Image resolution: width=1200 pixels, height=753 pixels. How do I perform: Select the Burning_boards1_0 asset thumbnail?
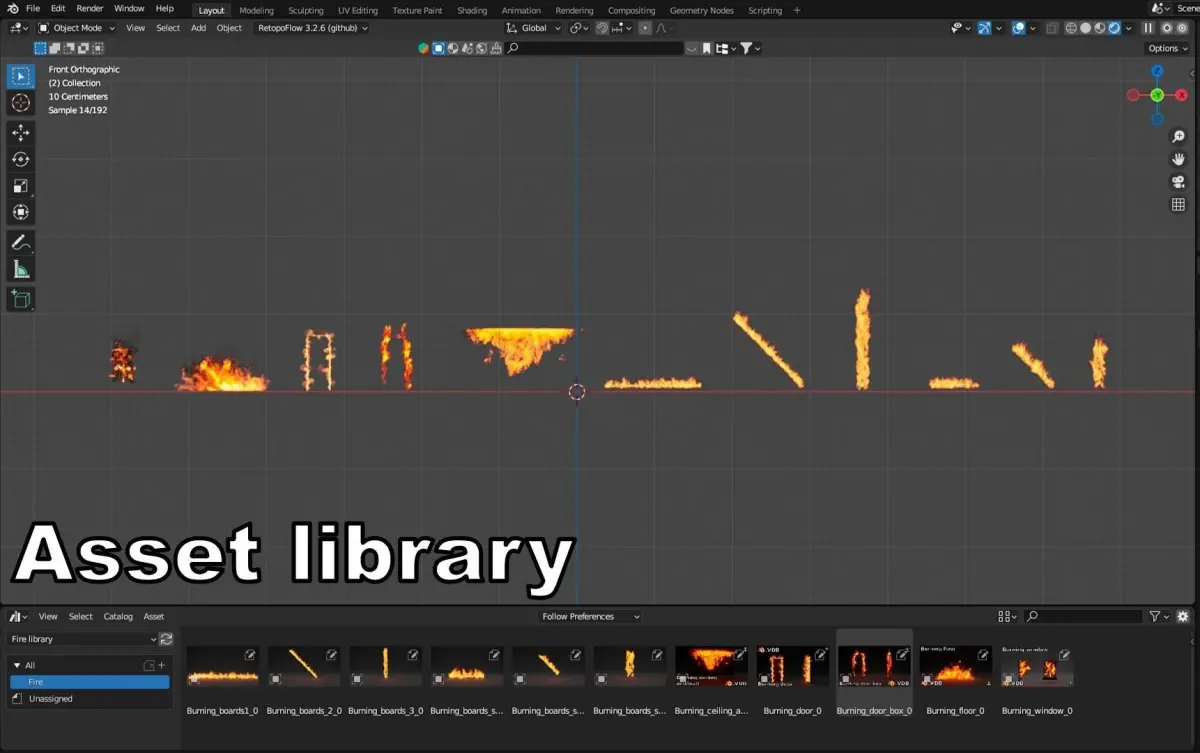222,666
